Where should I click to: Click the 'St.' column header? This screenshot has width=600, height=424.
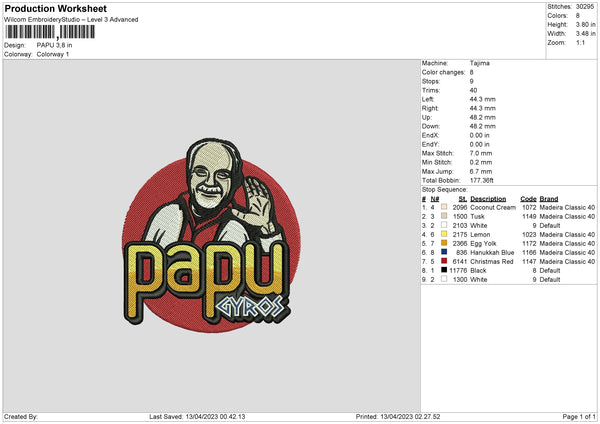click(x=463, y=199)
